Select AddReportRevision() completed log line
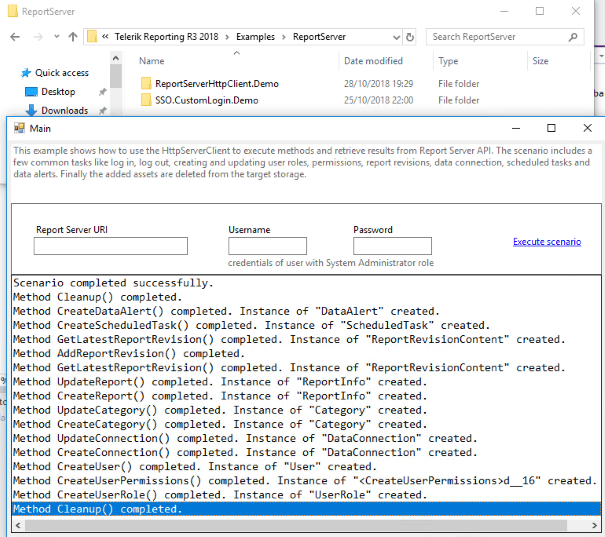605x537 pixels. click(x=306, y=354)
